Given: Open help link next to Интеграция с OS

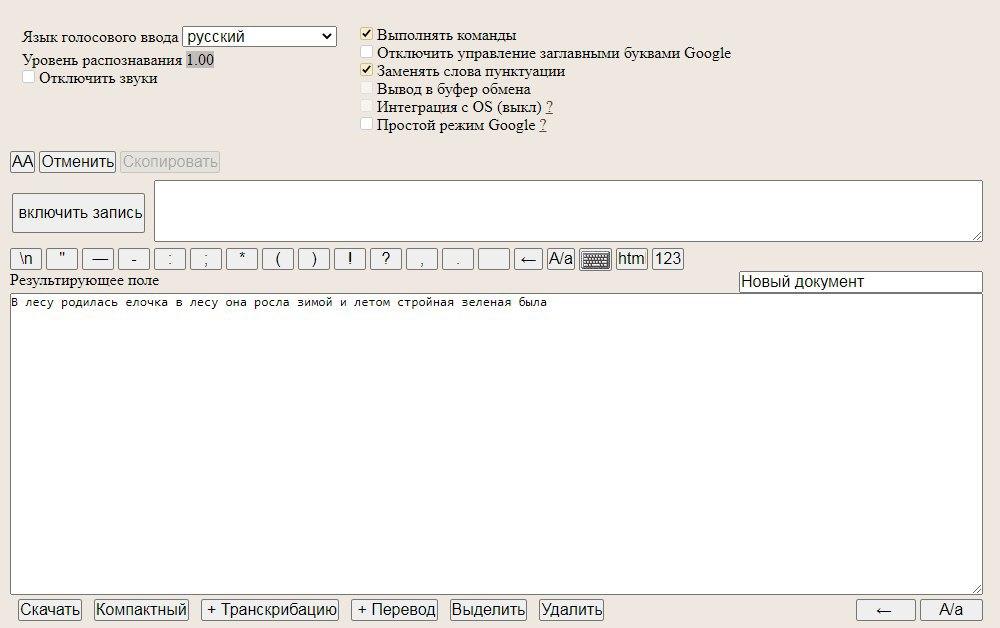Looking at the screenshot, I should tap(550, 107).
